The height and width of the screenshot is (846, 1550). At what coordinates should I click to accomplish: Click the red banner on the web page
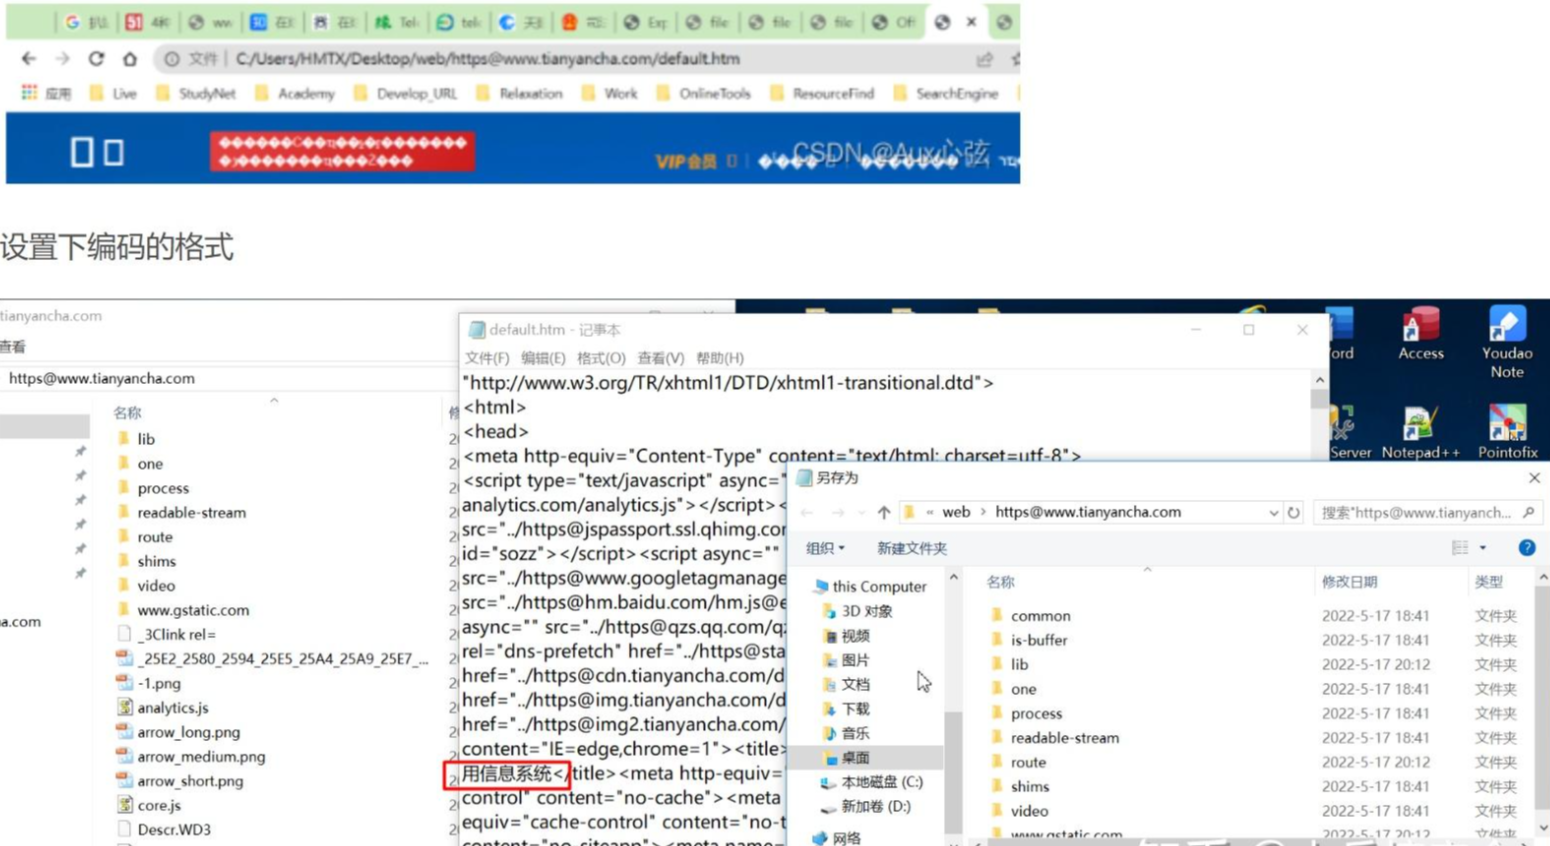[342, 152]
